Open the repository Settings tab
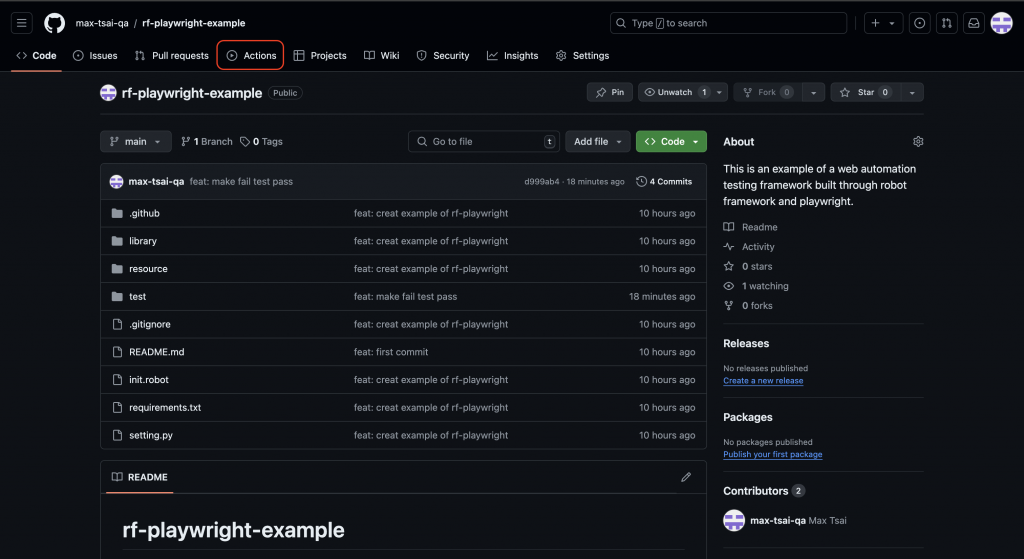Image resolution: width=1024 pixels, height=559 pixels. (583, 56)
